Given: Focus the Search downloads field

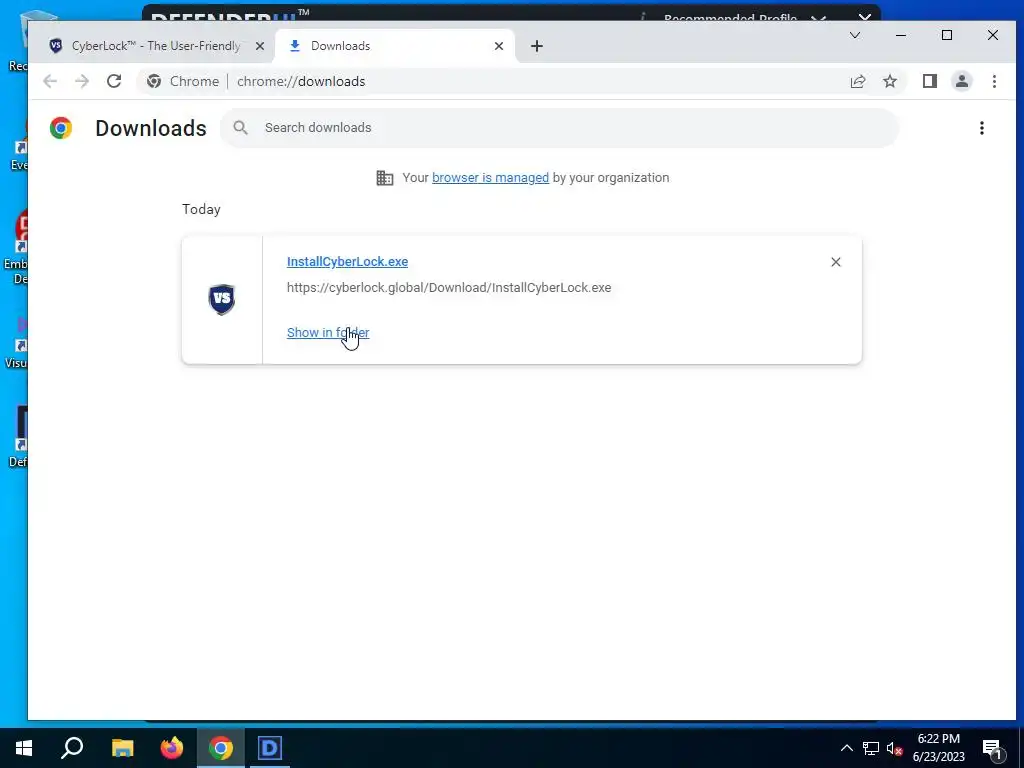Looking at the screenshot, I should (x=560, y=128).
